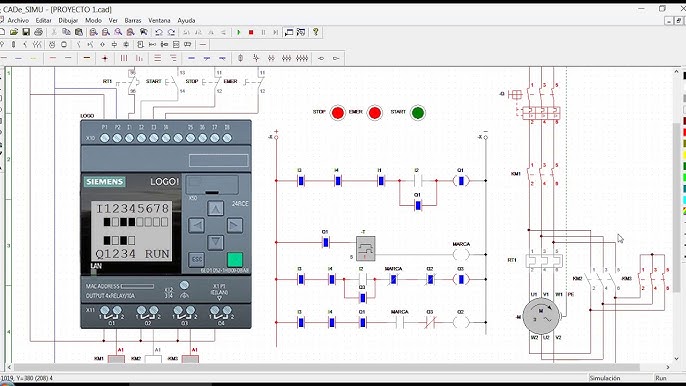The image size is (686, 386).
Task: Save the project with the floppy disk icon
Action: 26,32
